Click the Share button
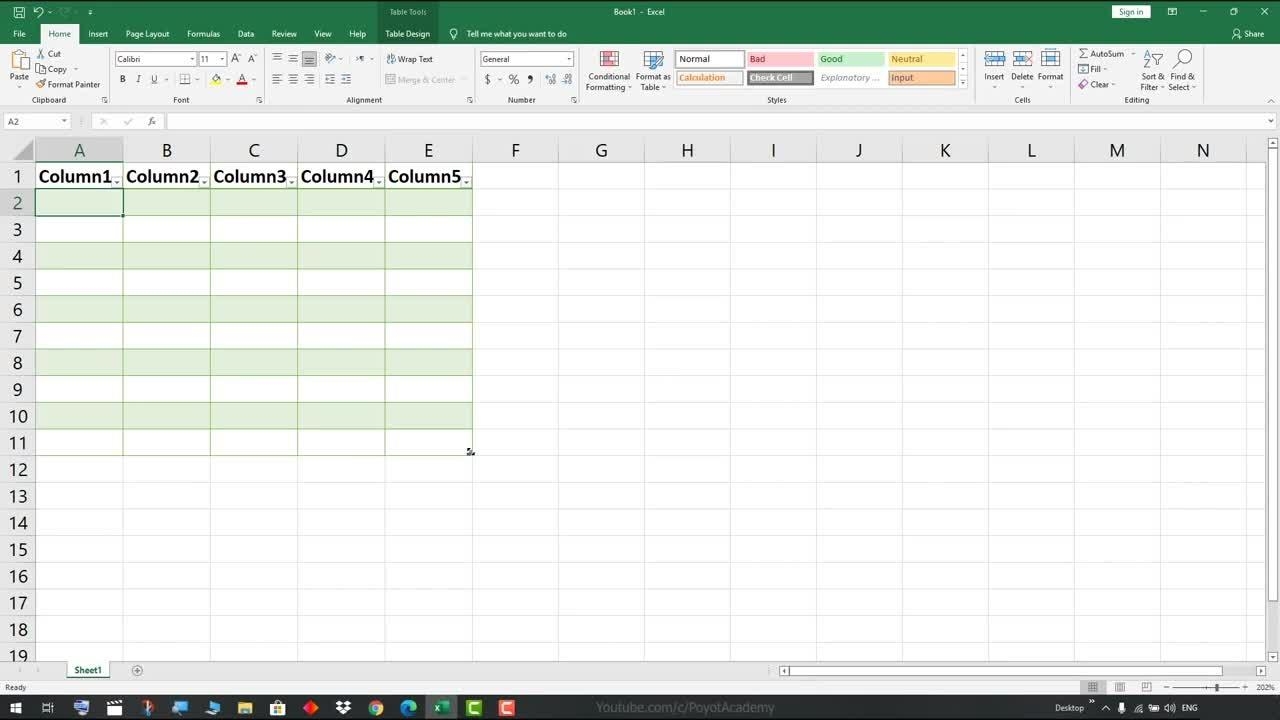The height and width of the screenshot is (720, 1280). click(x=1248, y=34)
